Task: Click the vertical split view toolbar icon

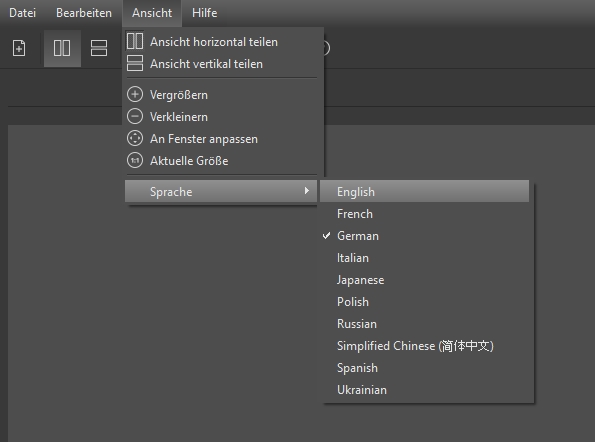Action: [x=99, y=48]
